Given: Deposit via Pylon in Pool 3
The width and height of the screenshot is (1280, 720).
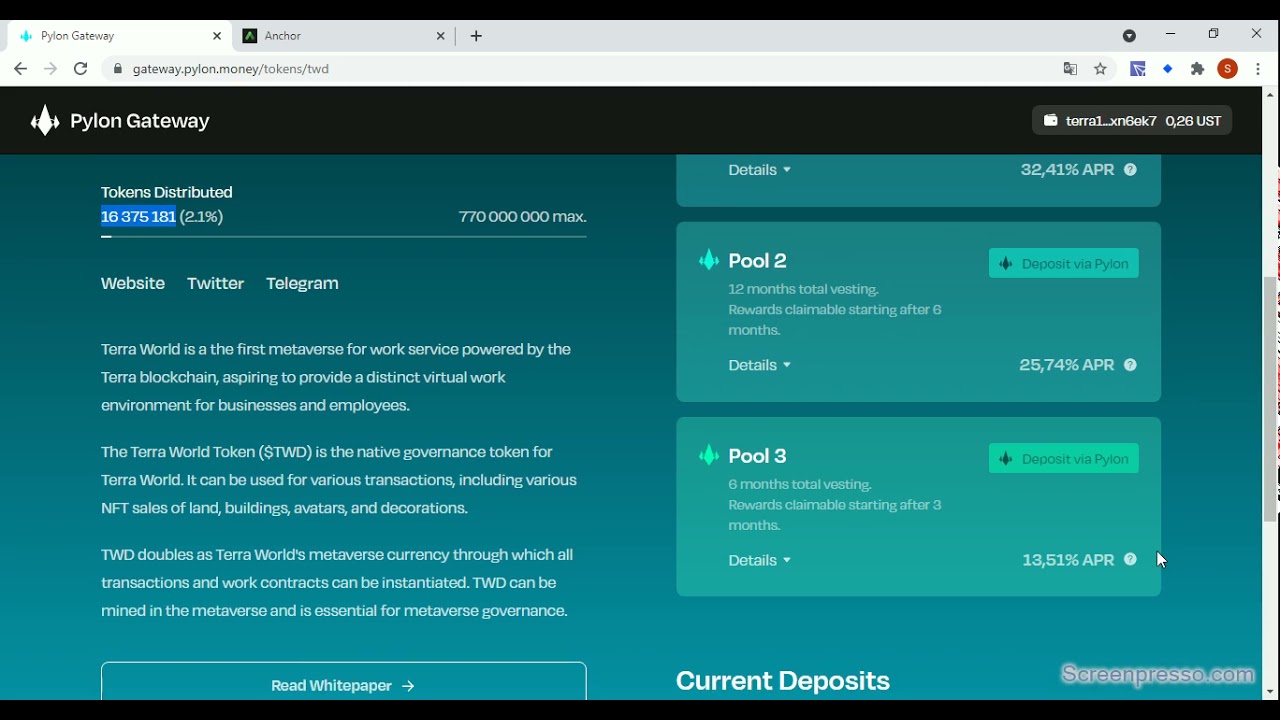Looking at the screenshot, I should point(1064,459).
